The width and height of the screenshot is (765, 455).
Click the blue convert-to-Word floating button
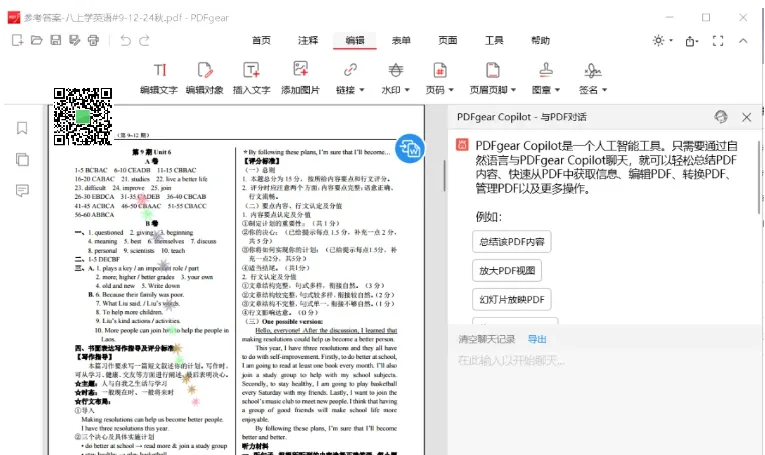[x=410, y=148]
